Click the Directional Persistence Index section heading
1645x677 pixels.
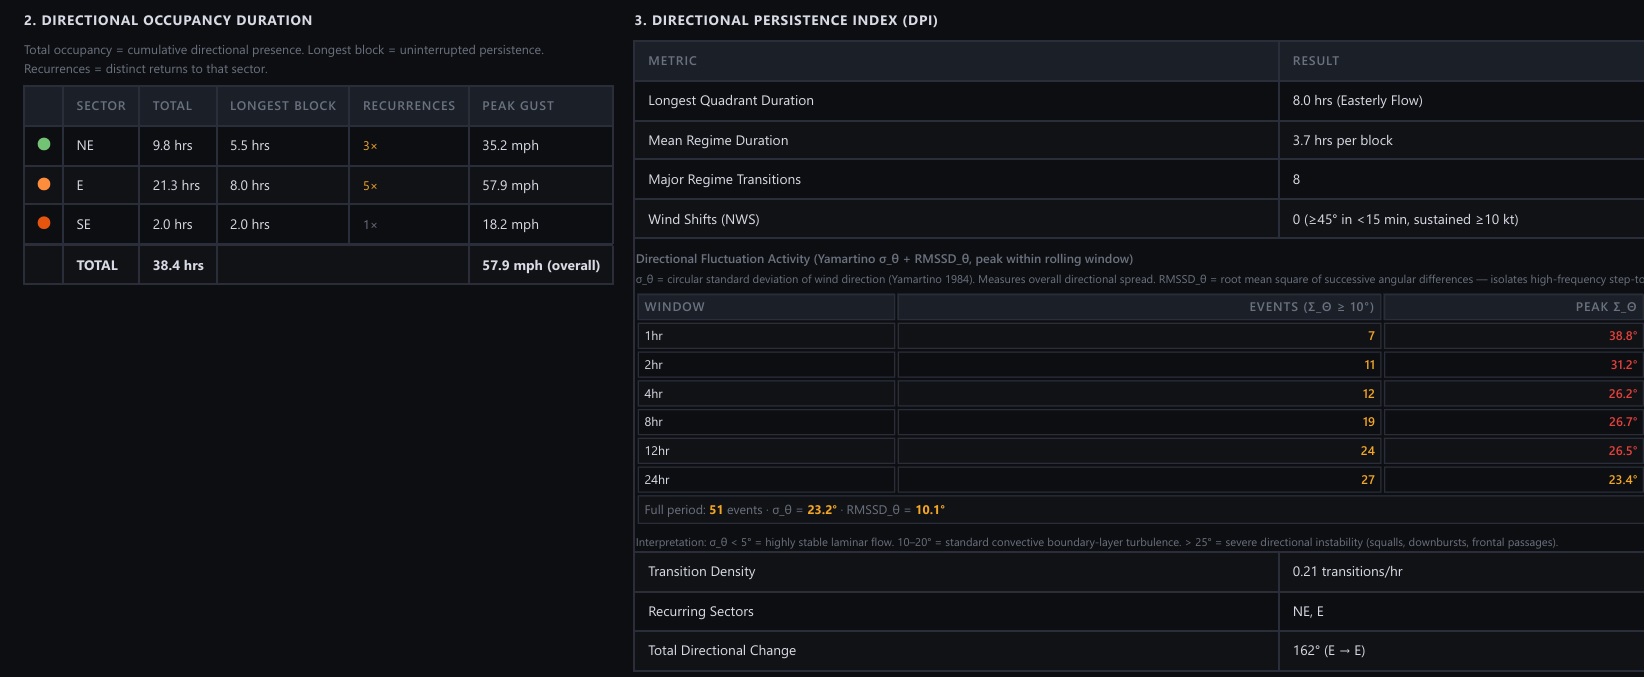pyautogui.click(x=786, y=20)
